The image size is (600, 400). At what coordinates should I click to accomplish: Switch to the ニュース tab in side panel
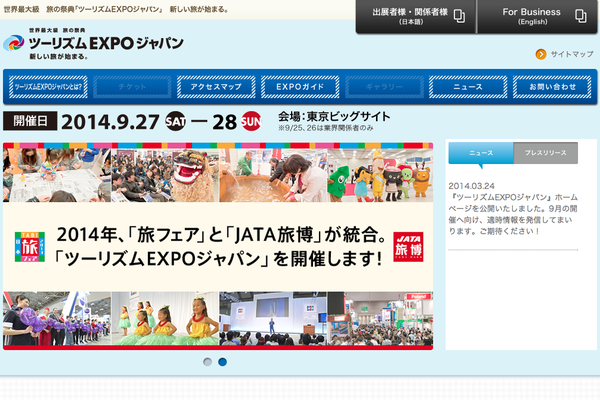pos(481,153)
